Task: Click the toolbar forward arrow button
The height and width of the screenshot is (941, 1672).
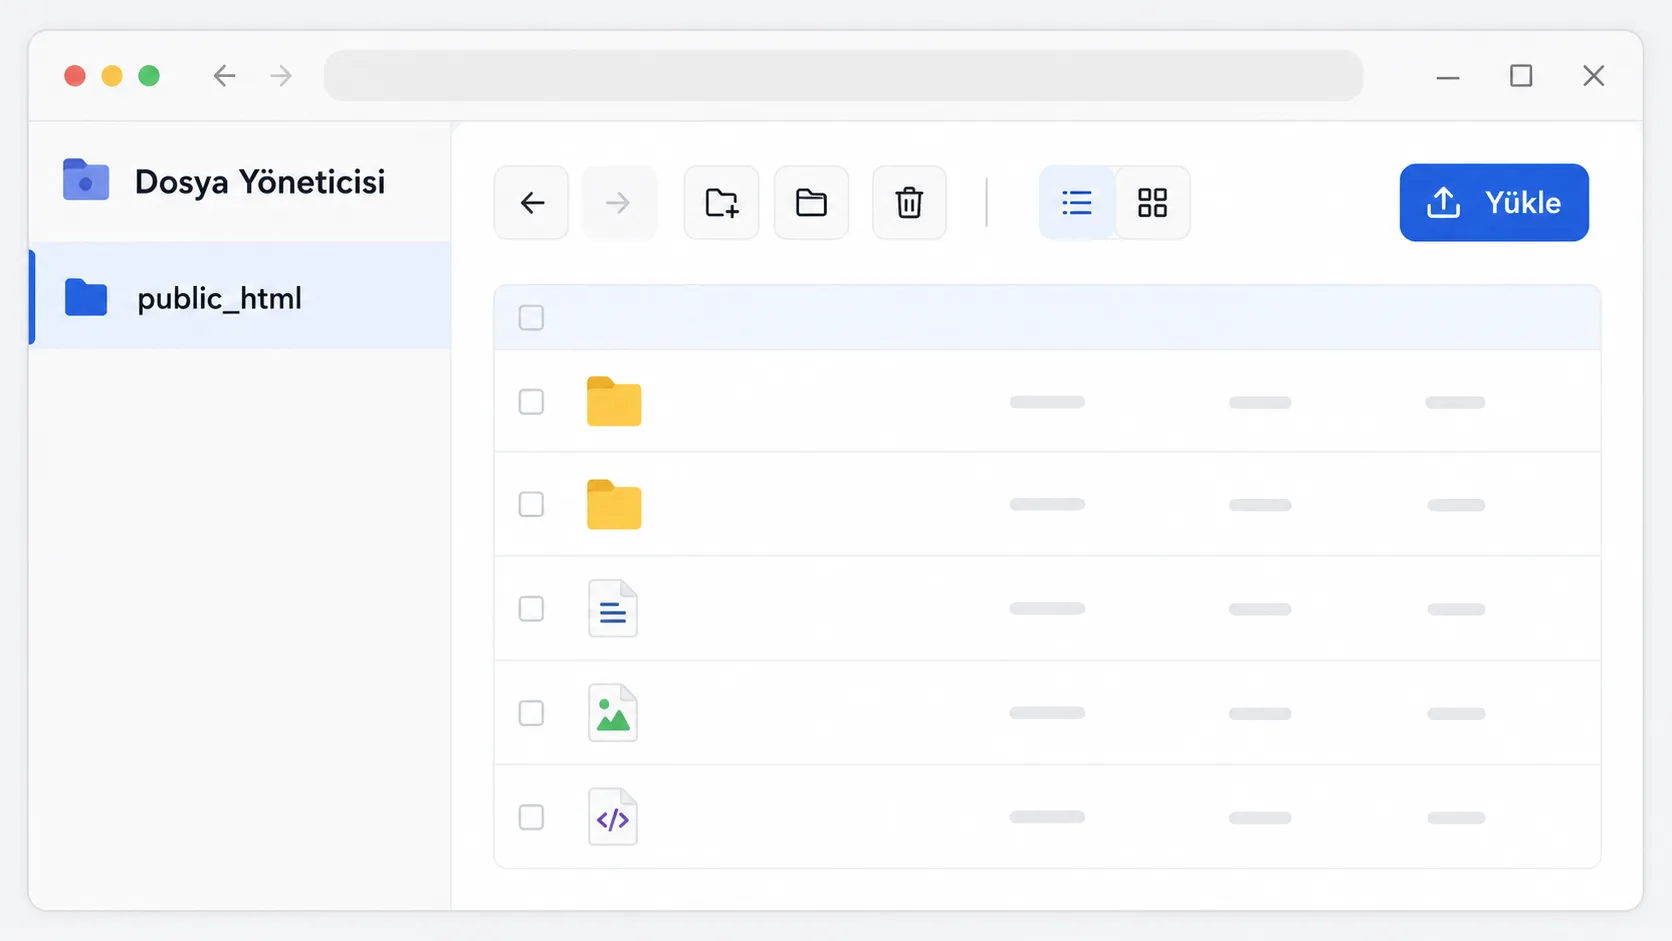Action: tap(619, 203)
